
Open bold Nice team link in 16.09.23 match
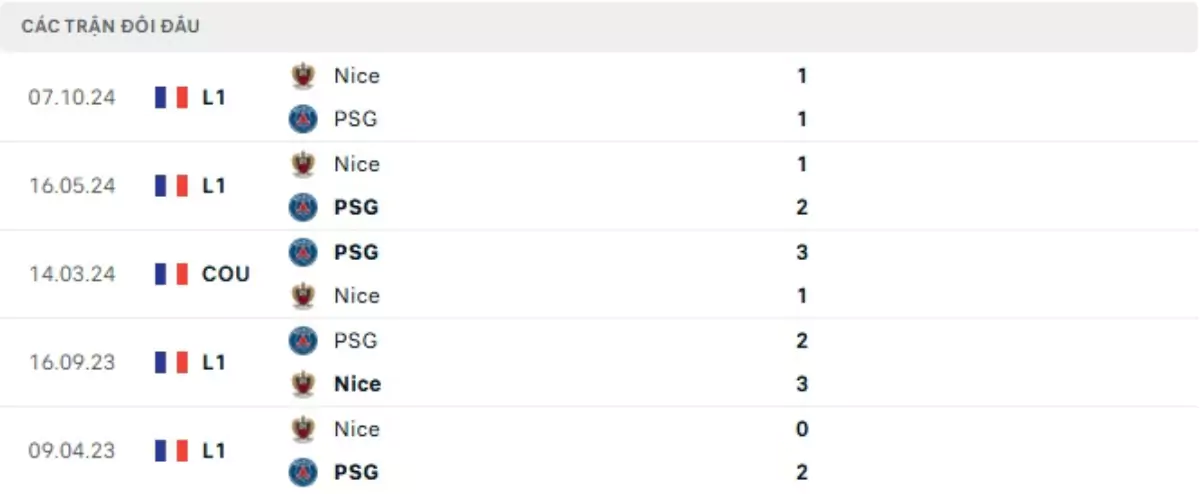tap(357, 384)
